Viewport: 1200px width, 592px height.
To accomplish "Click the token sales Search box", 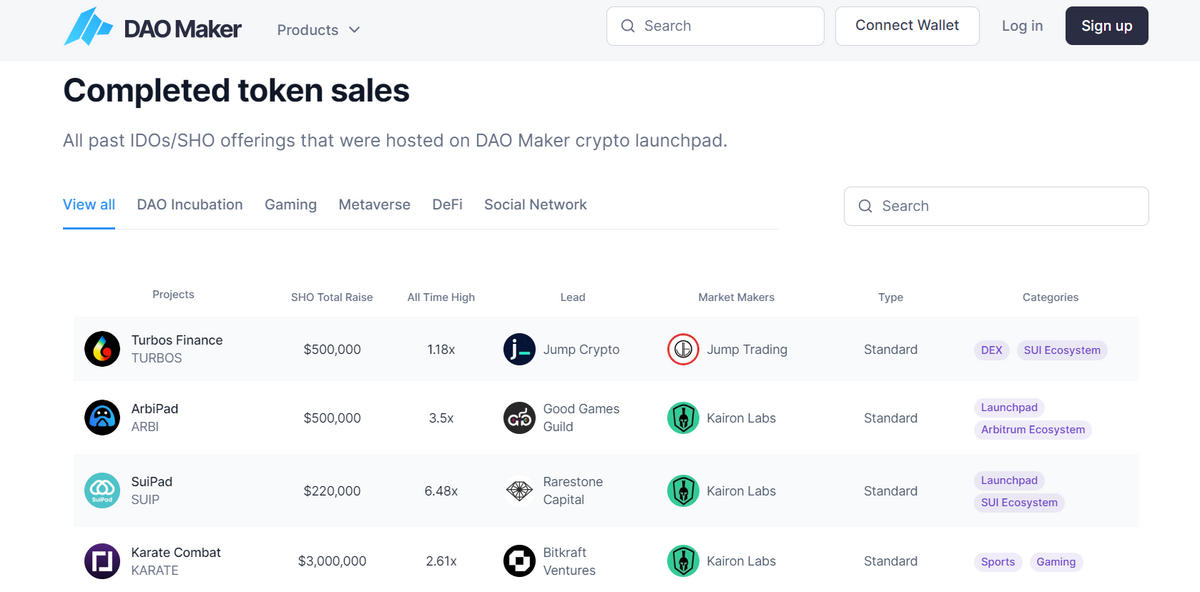I will (x=996, y=206).
